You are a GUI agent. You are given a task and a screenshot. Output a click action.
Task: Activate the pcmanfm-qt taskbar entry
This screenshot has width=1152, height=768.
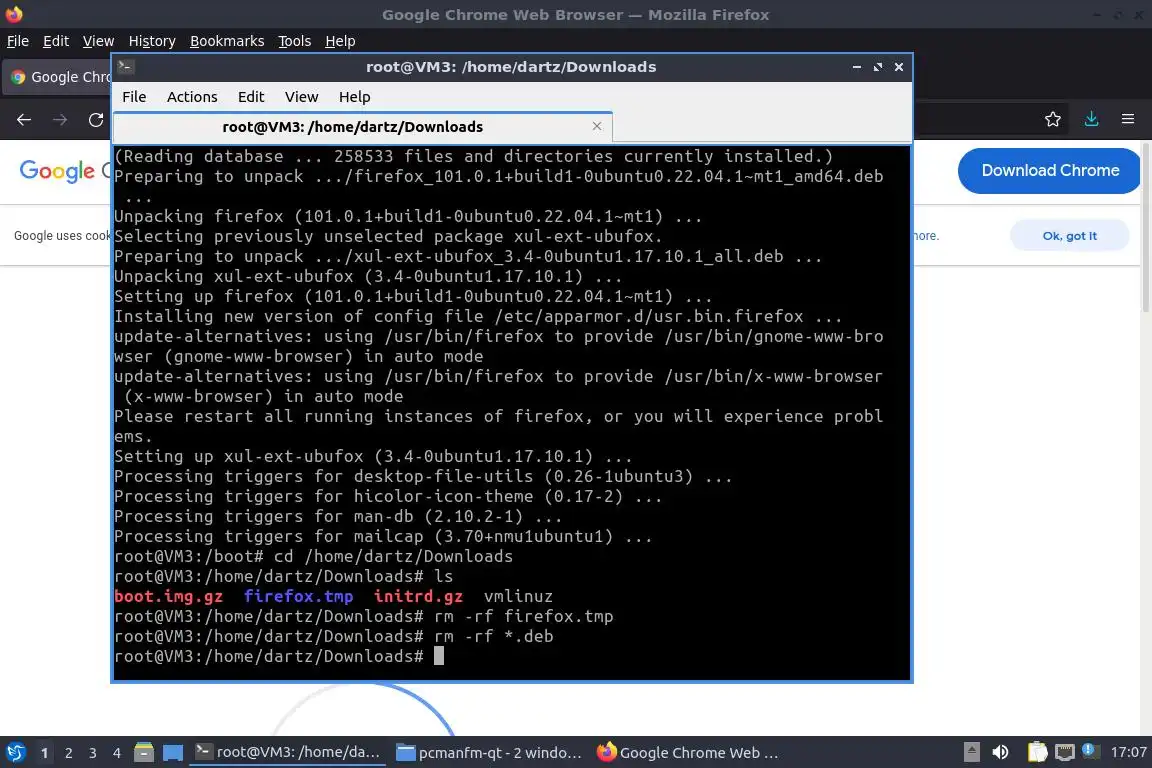point(489,753)
